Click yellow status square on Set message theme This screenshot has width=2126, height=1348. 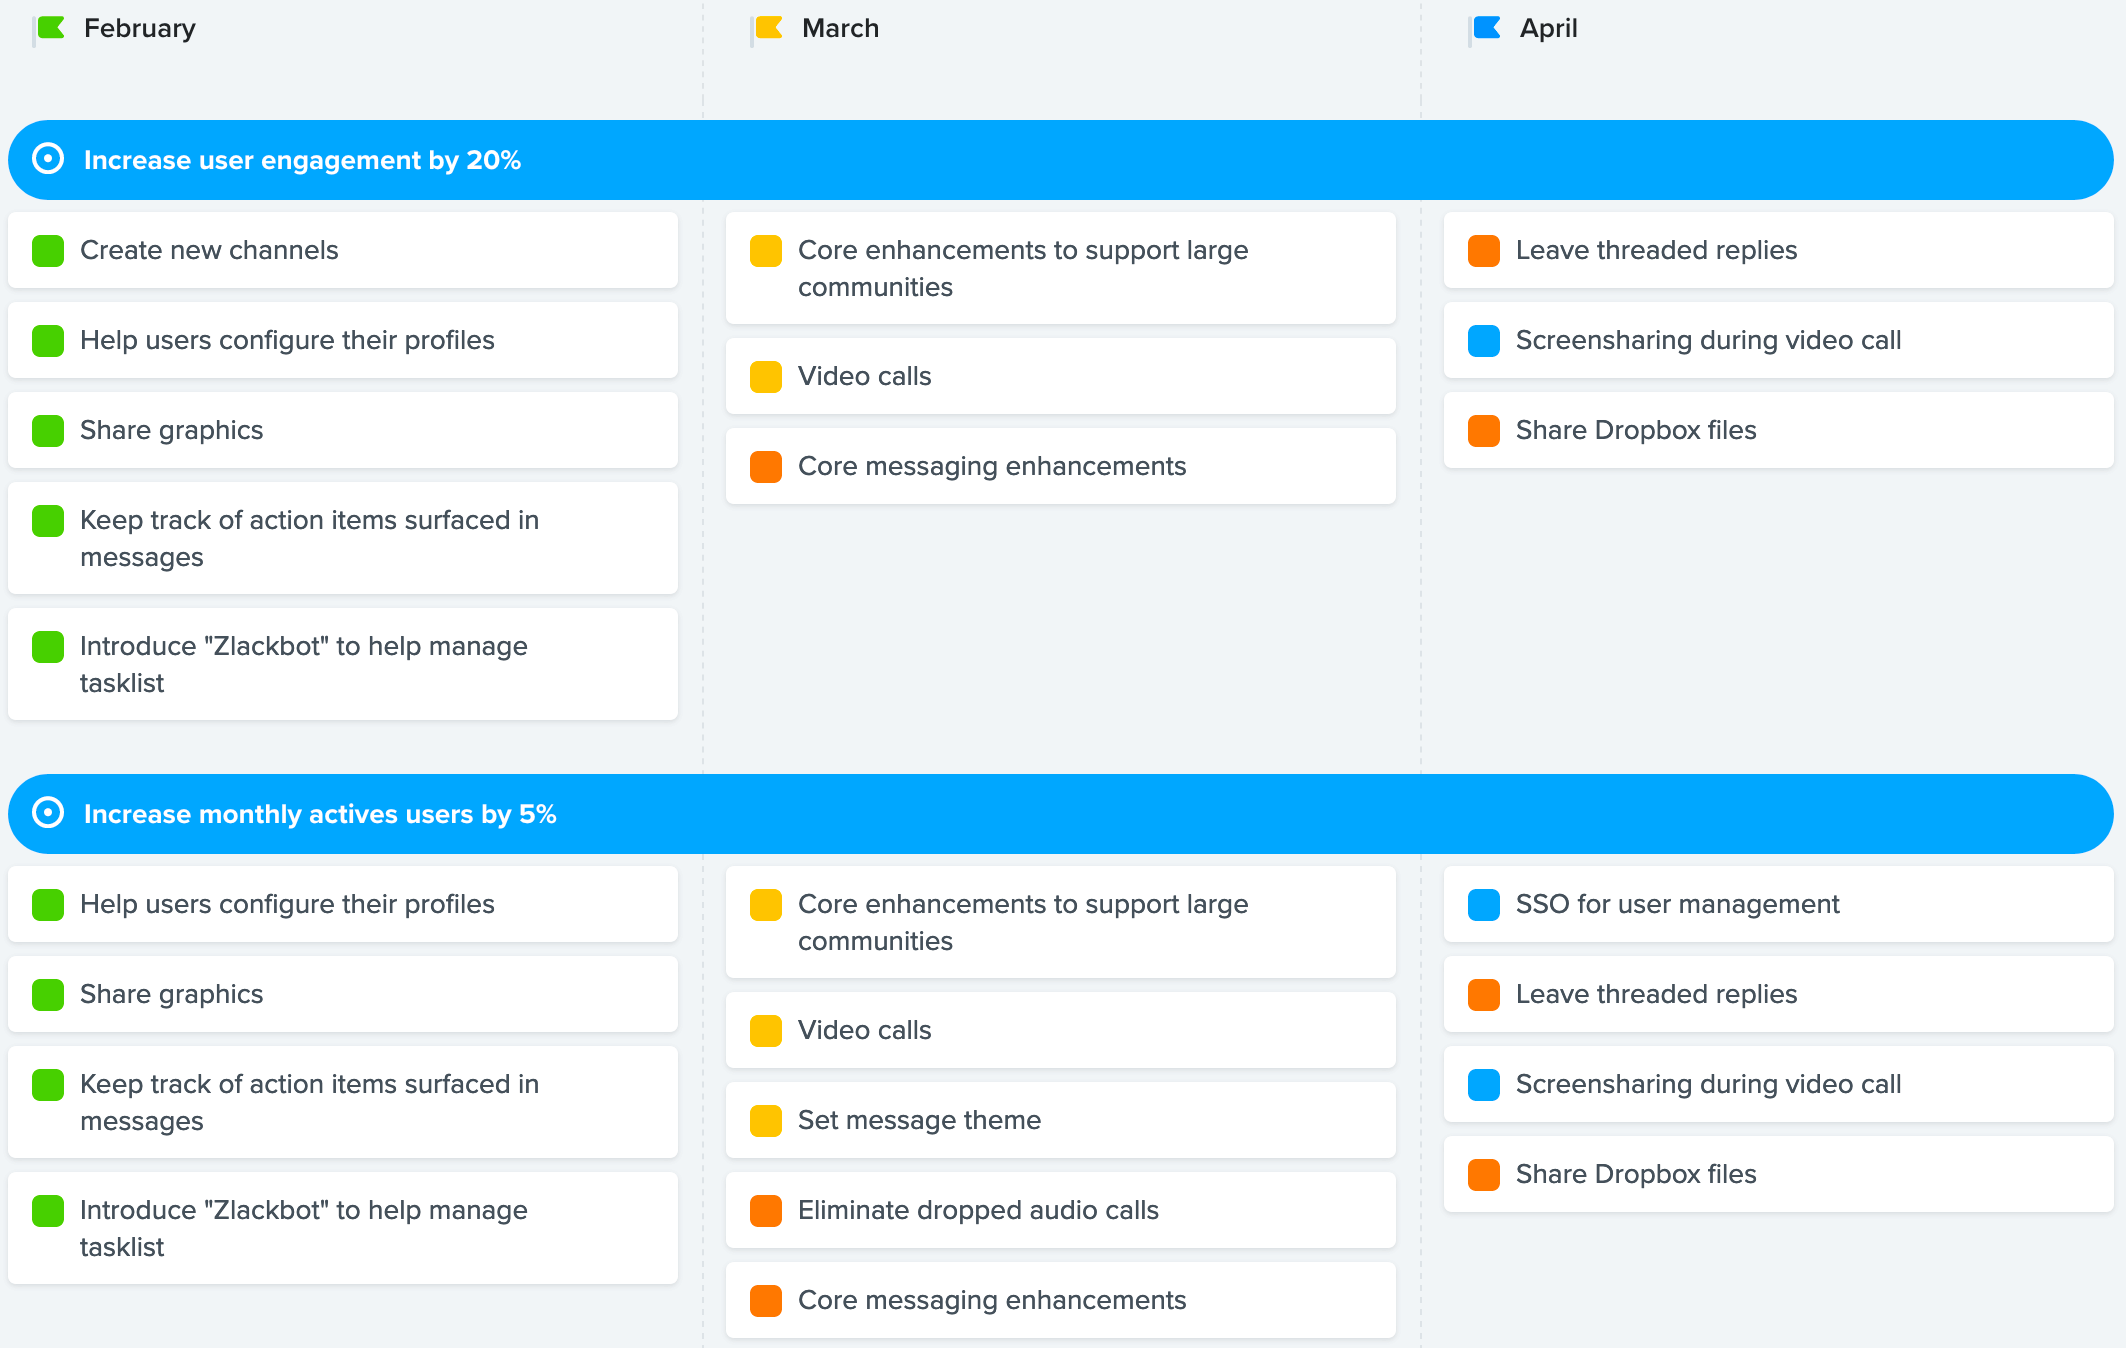(766, 1121)
